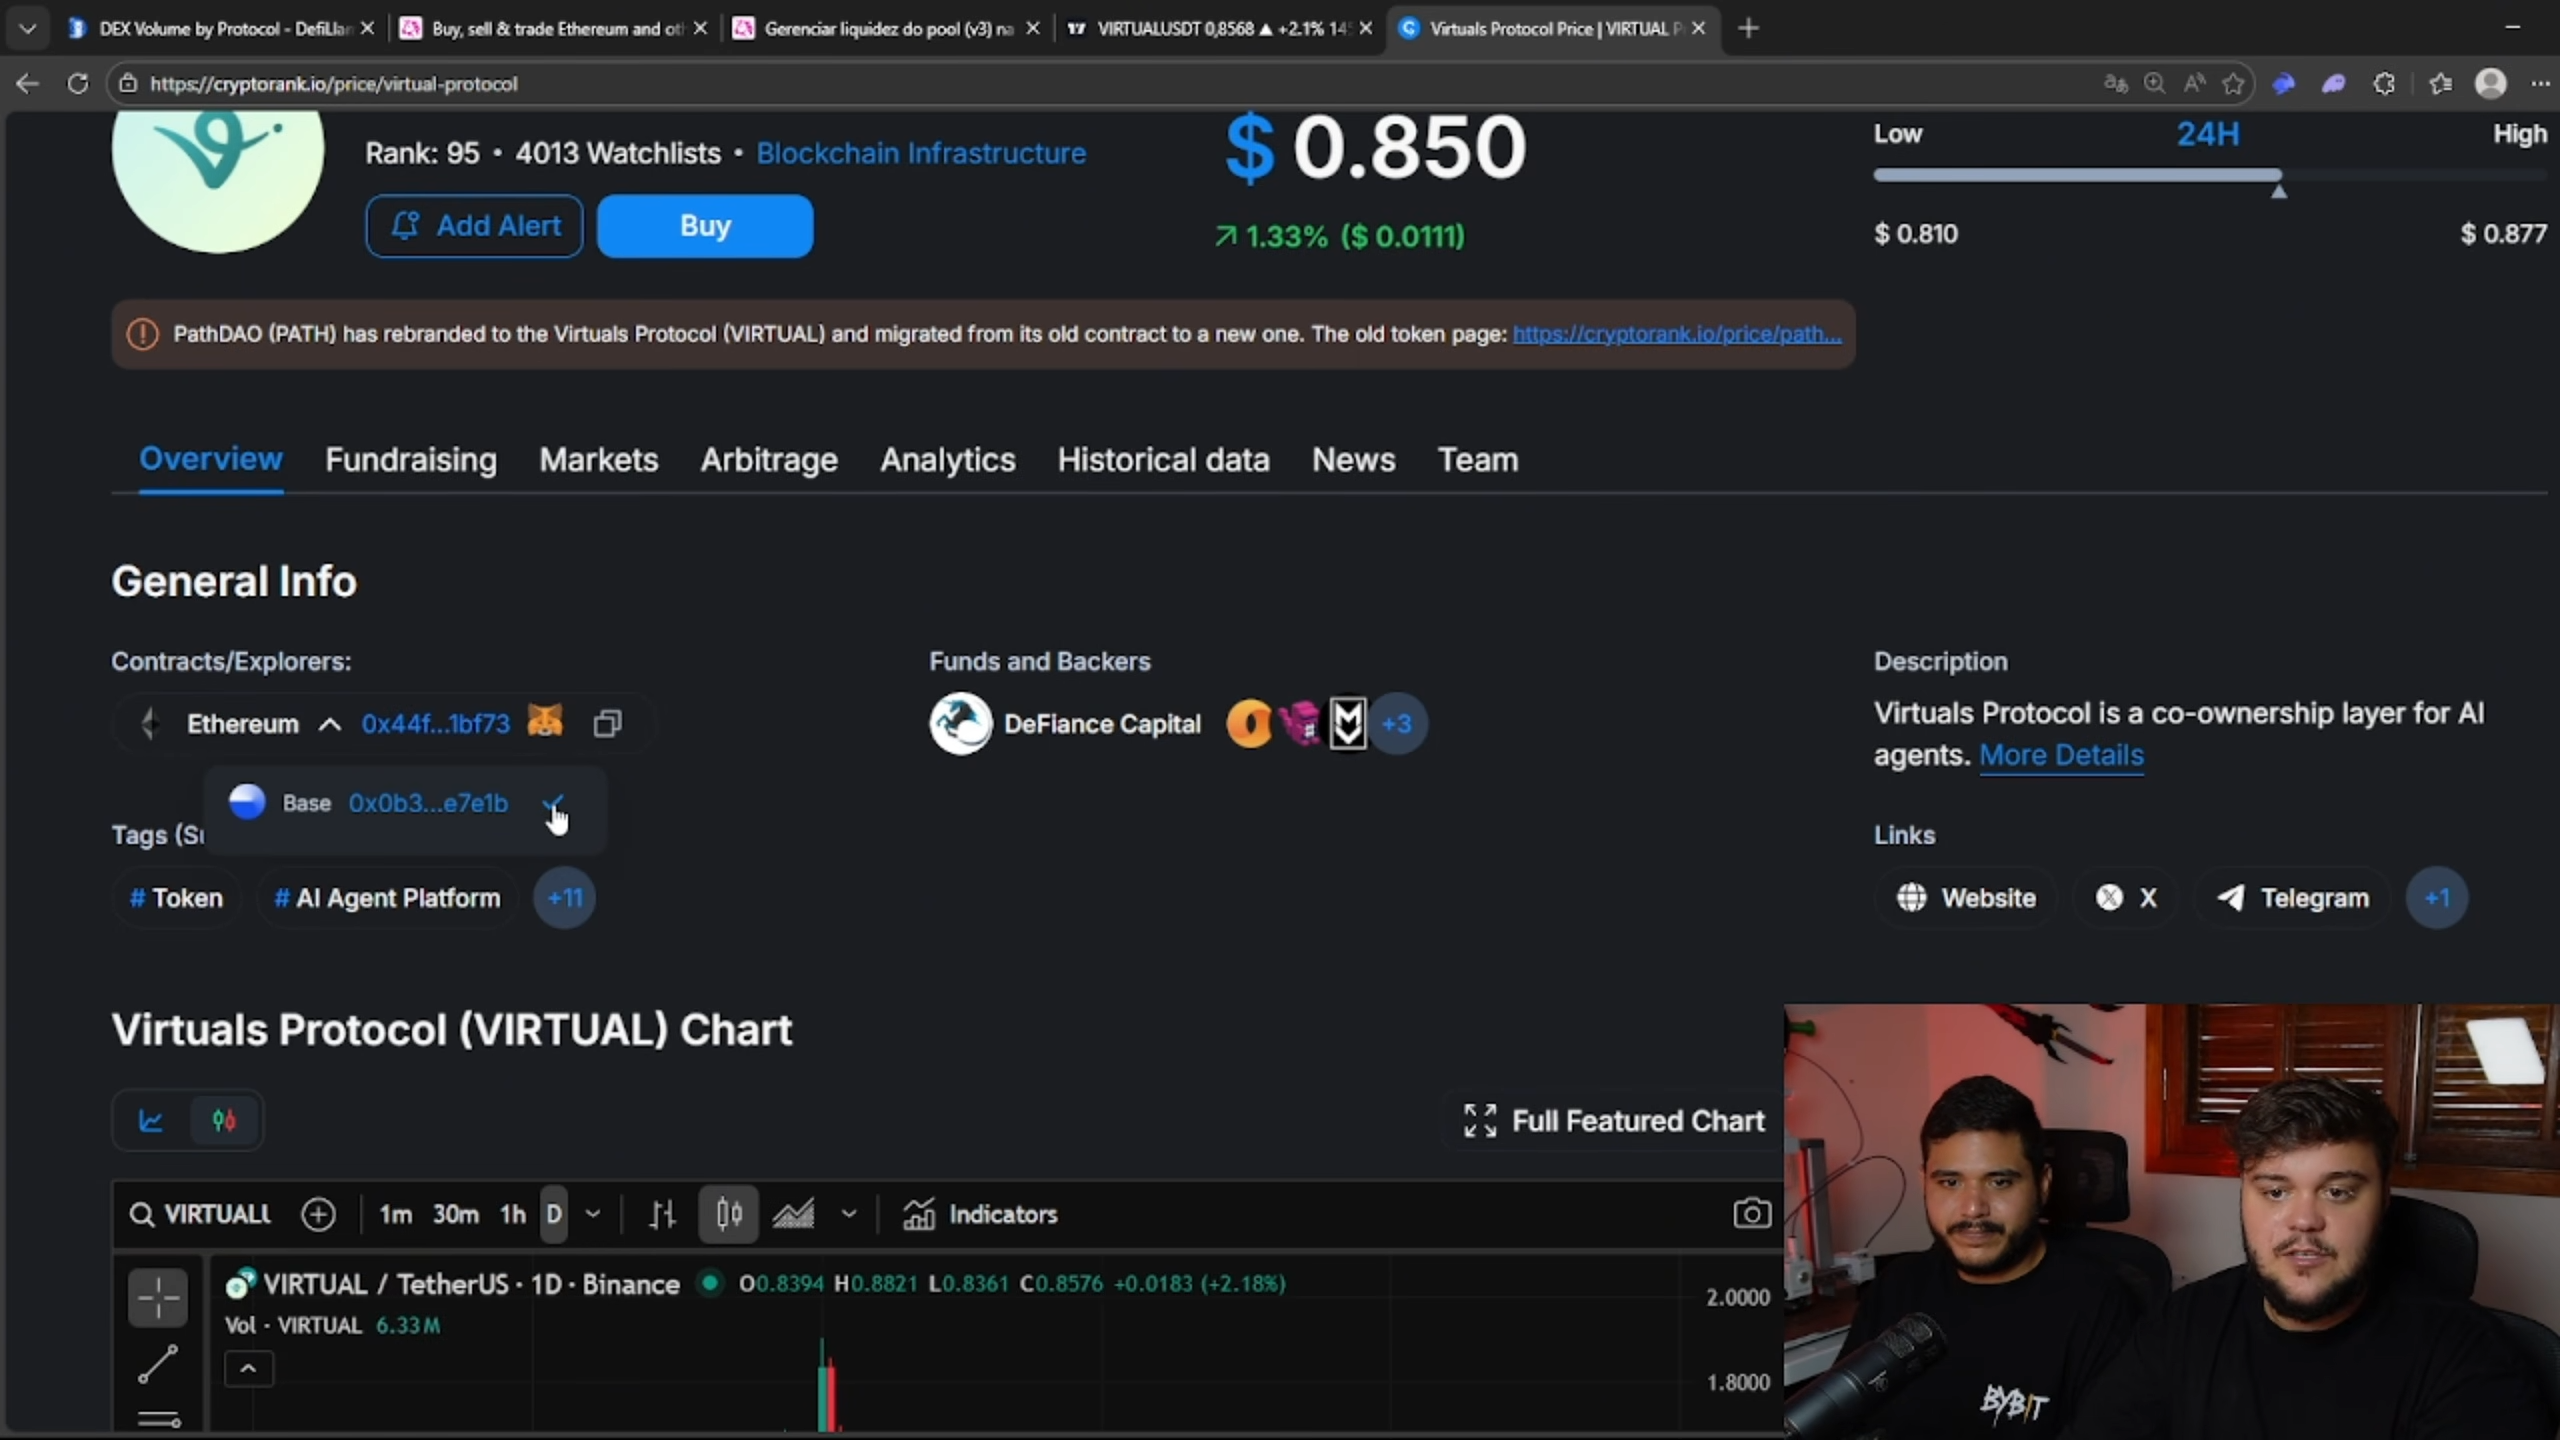Open the Fundraising tab

point(411,460)
